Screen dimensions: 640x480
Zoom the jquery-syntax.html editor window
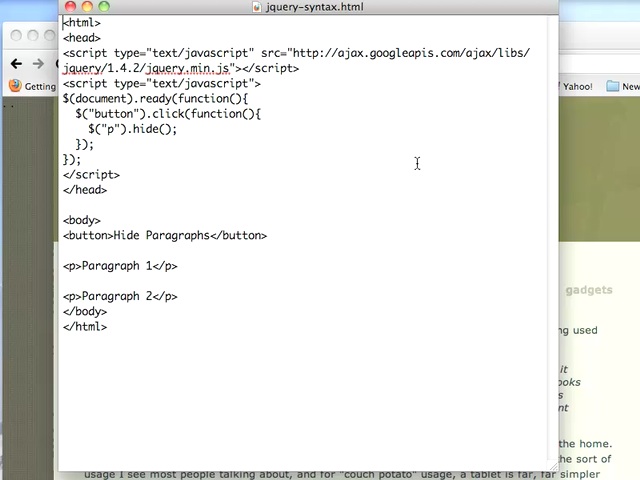click(x=104, y=6)
